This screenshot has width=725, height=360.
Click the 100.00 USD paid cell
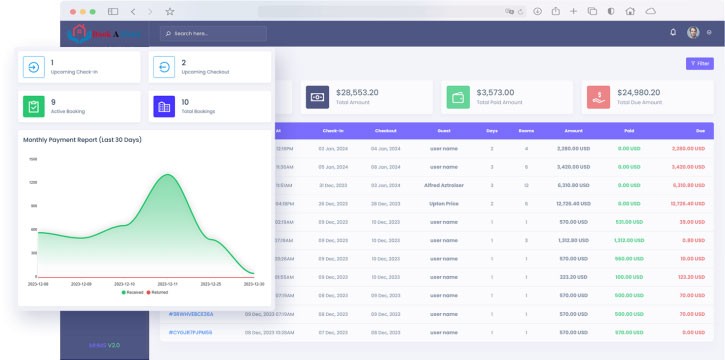pos(629,277)
